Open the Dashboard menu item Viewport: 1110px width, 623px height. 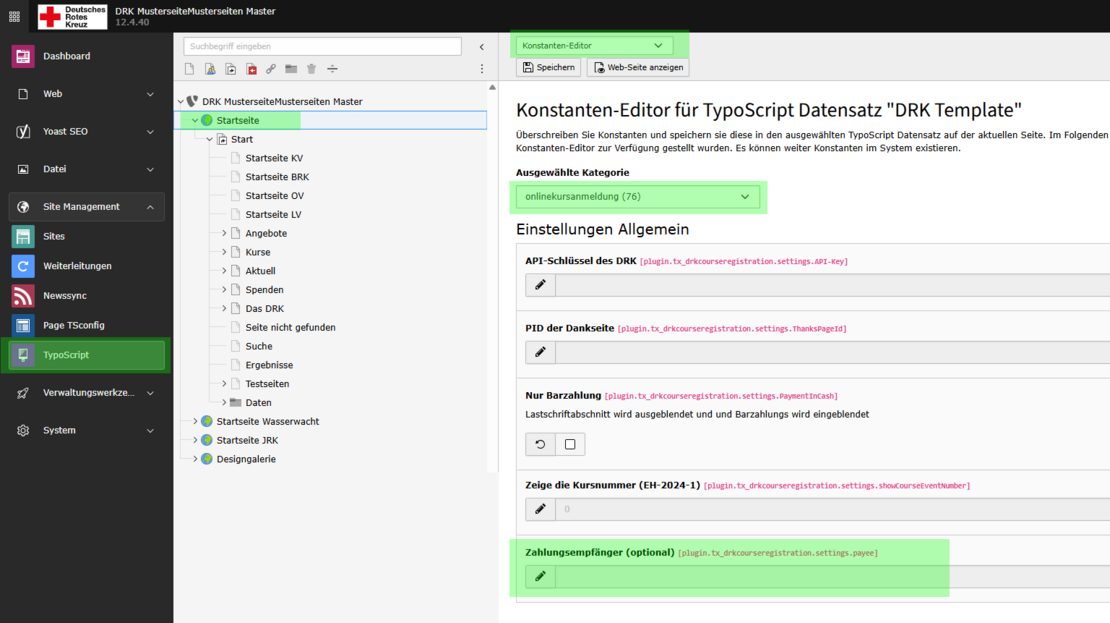pos(66,56)
